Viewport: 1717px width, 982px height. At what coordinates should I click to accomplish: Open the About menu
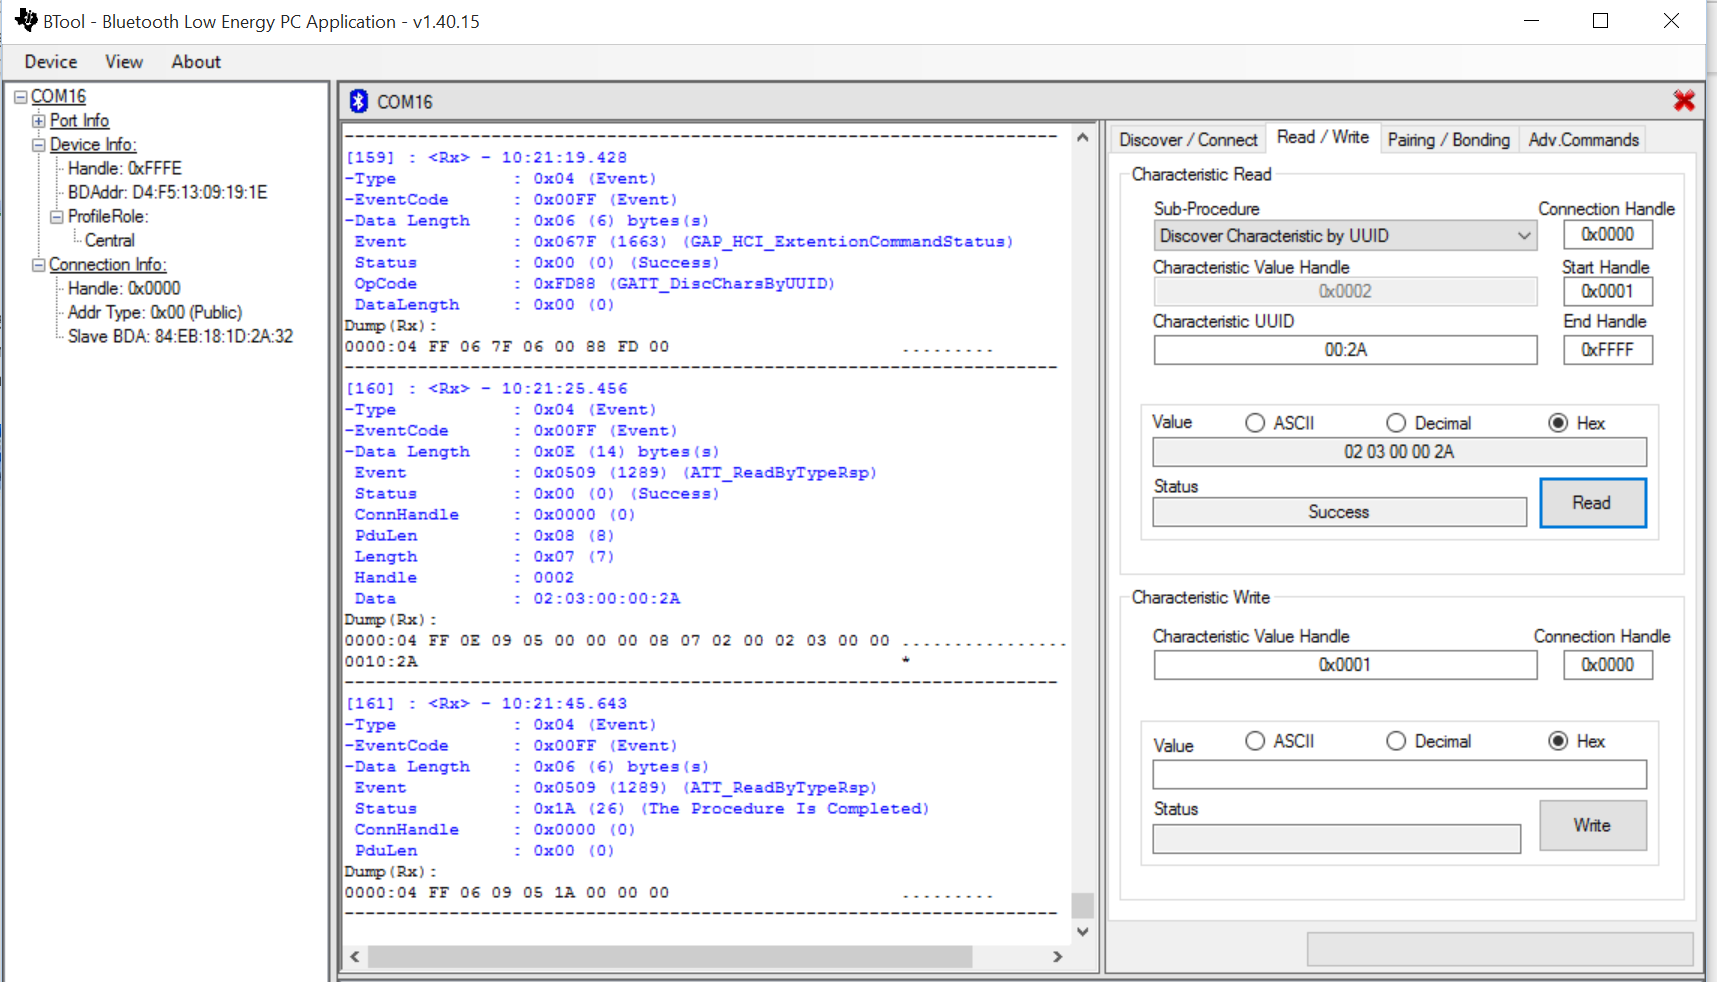196,62
